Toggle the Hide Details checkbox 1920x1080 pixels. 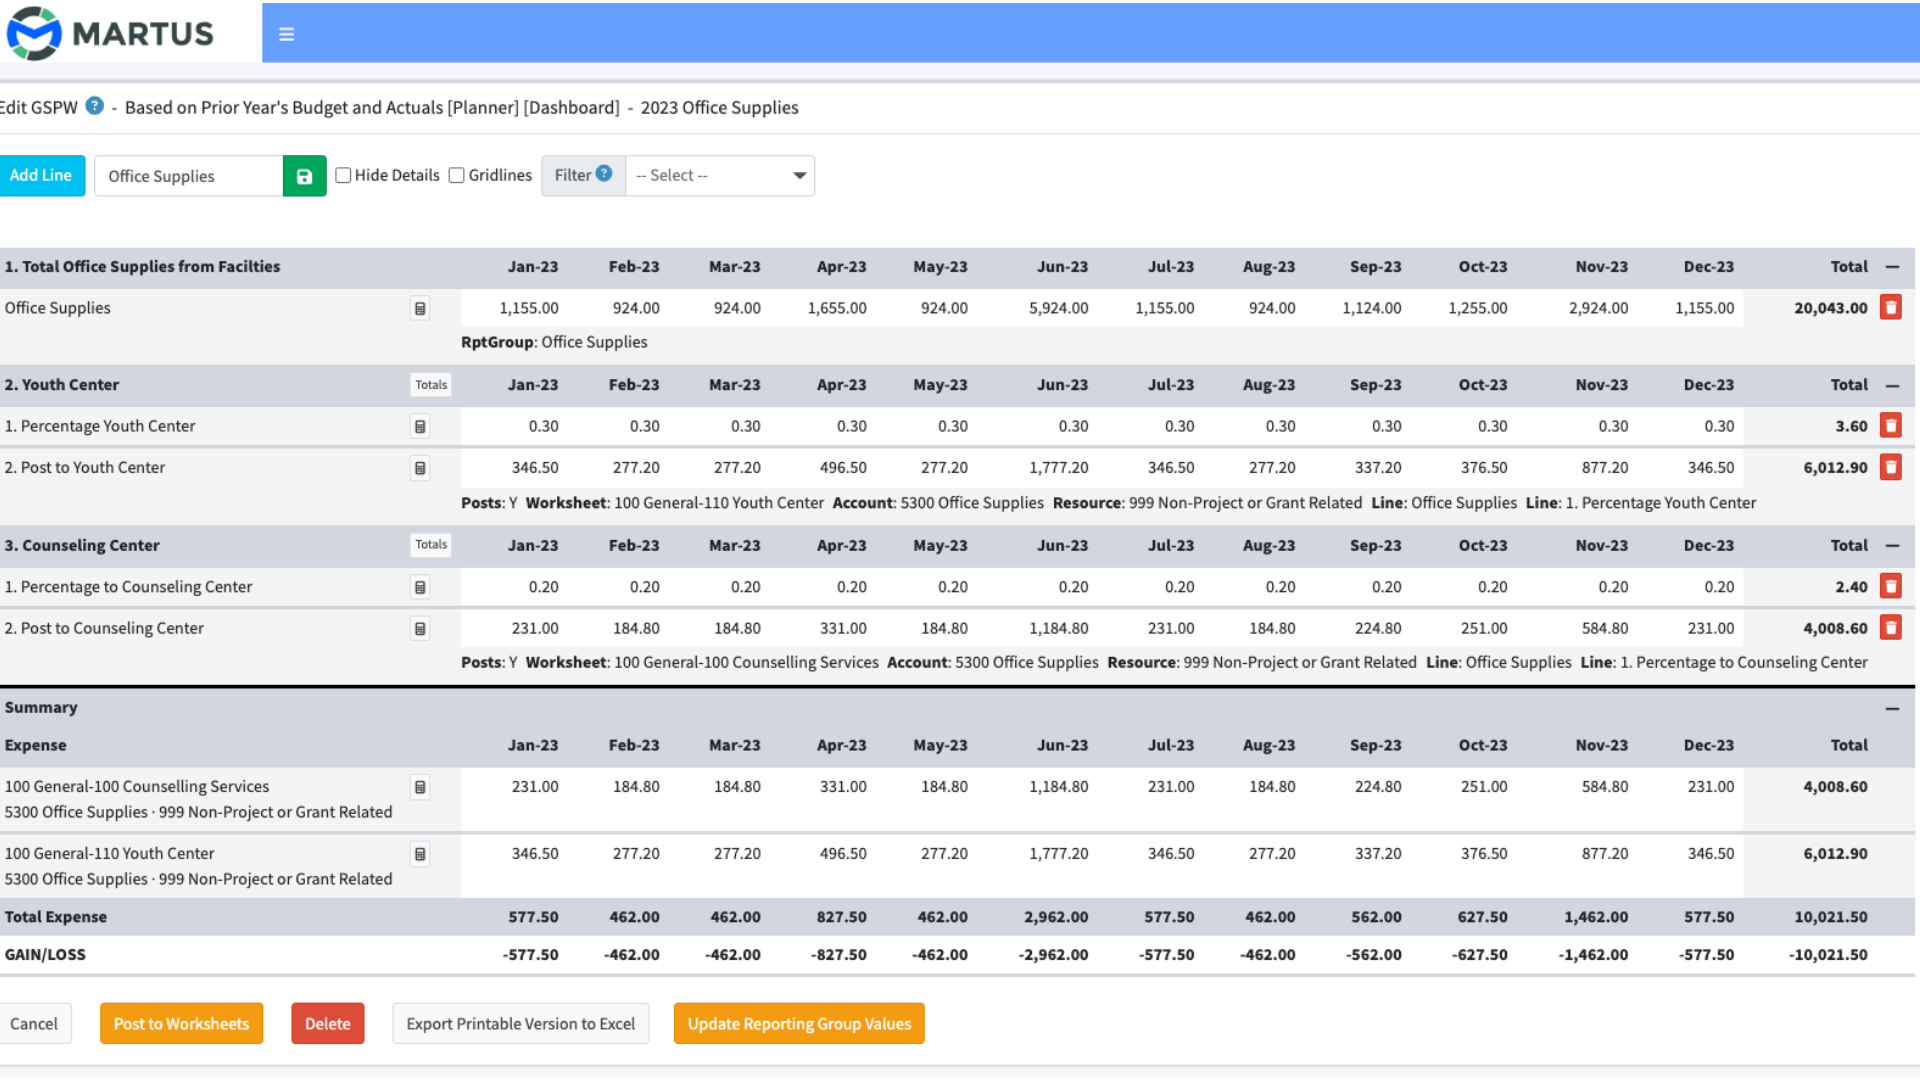point(344,174)
